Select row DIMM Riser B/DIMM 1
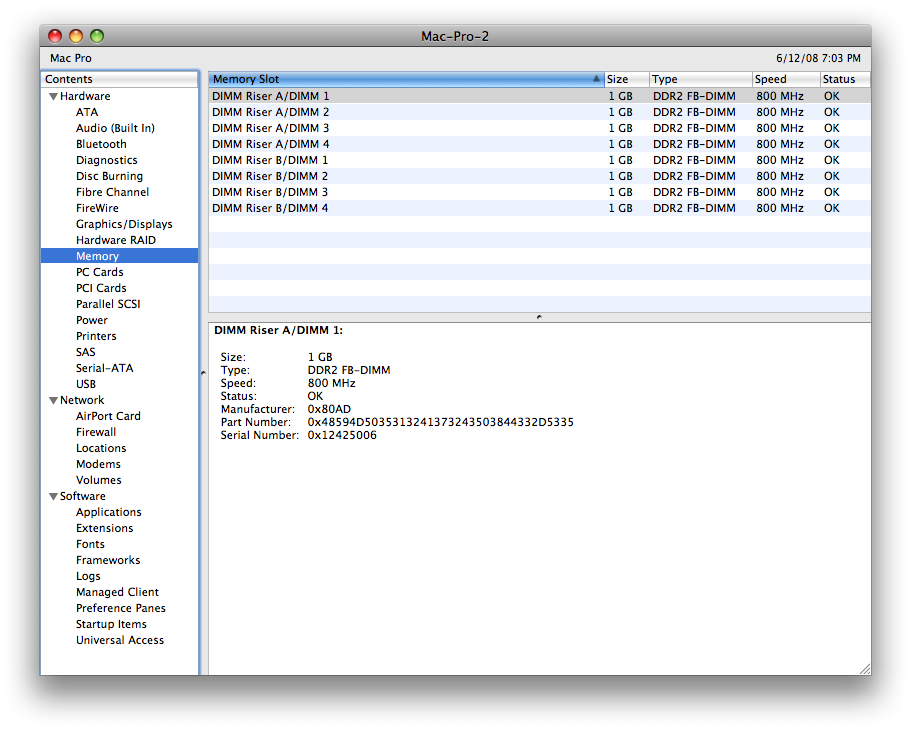Screen dimensions: 911x730 coord(539,160)
